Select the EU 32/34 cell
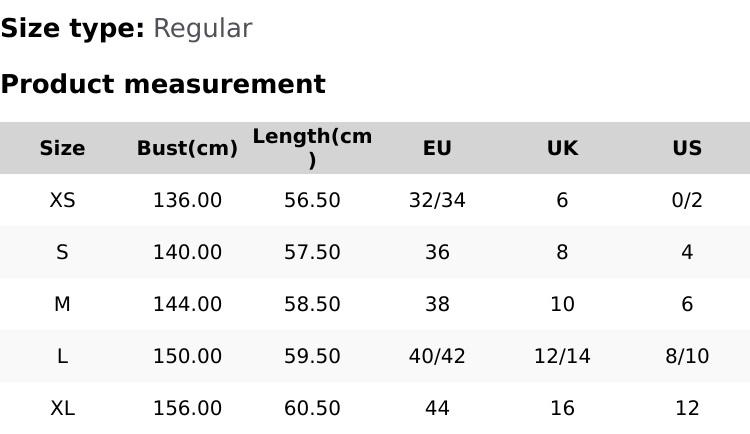Viewport: 750px width, 434px height. [437, 200]
